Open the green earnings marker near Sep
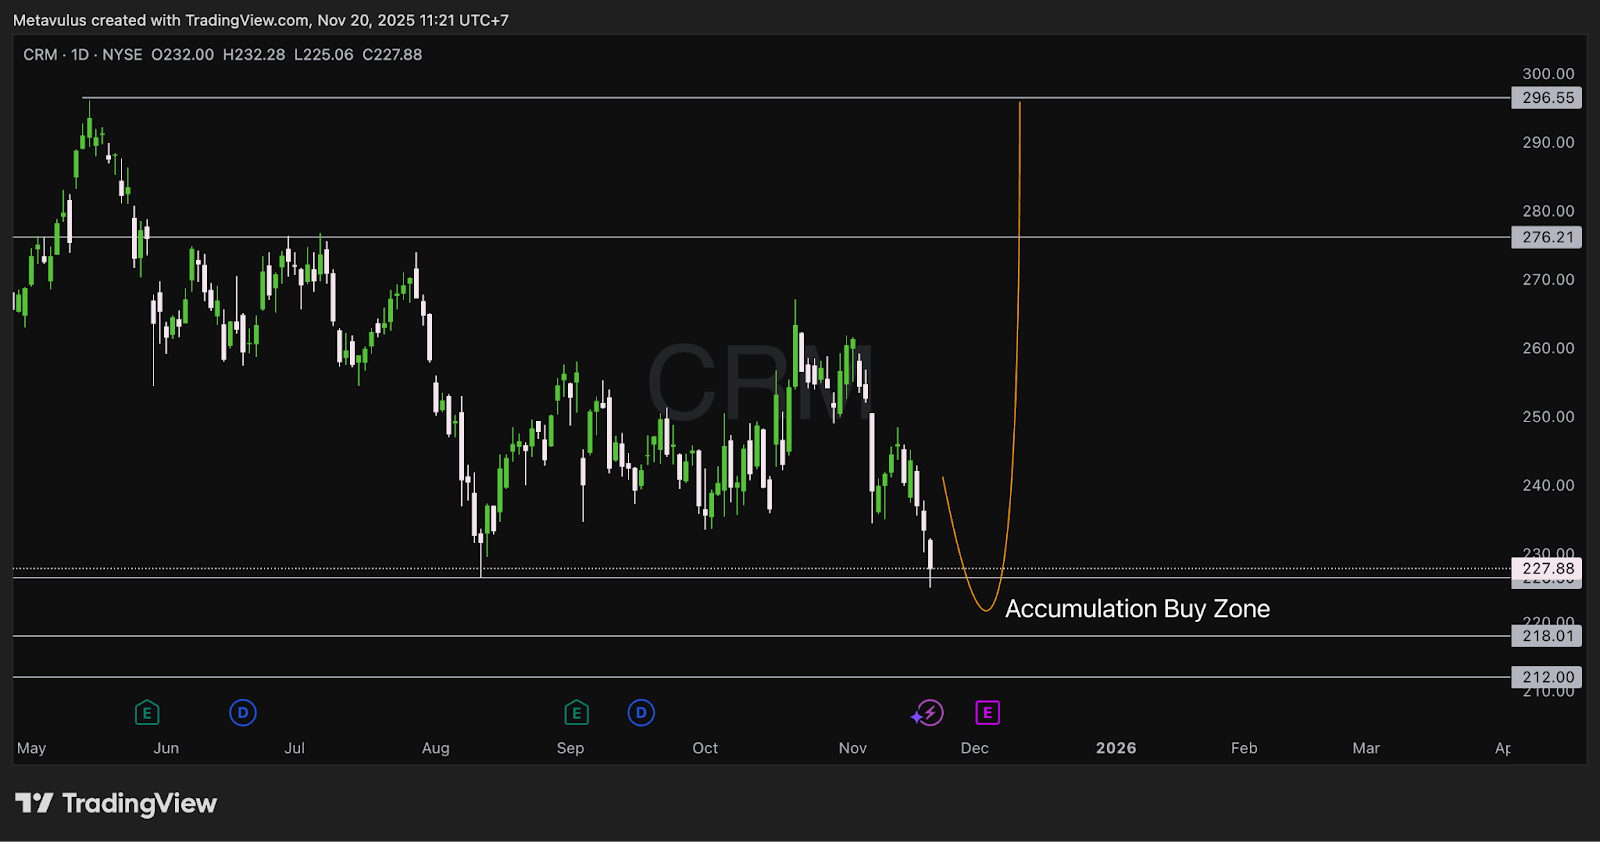Viewport: 1600px width, 842px height. [x=576, y=713]
